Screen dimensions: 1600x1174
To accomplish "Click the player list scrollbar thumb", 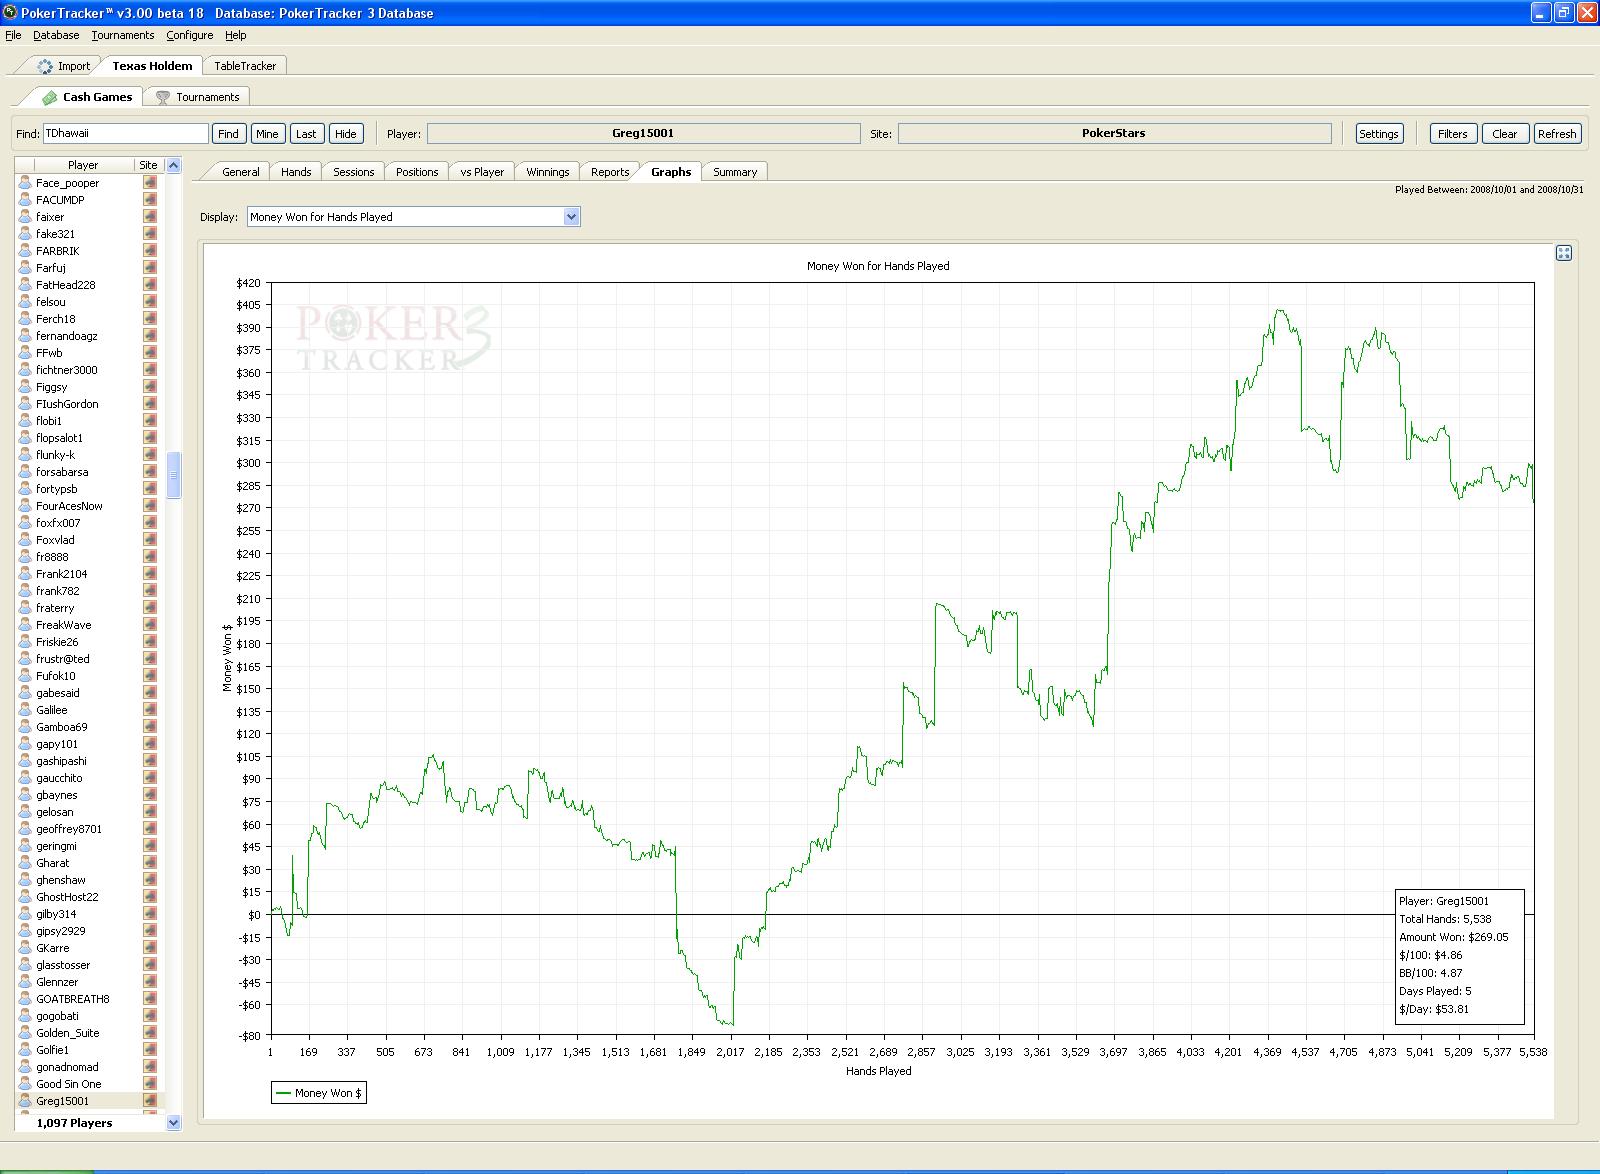I will (x=173, y=475).
